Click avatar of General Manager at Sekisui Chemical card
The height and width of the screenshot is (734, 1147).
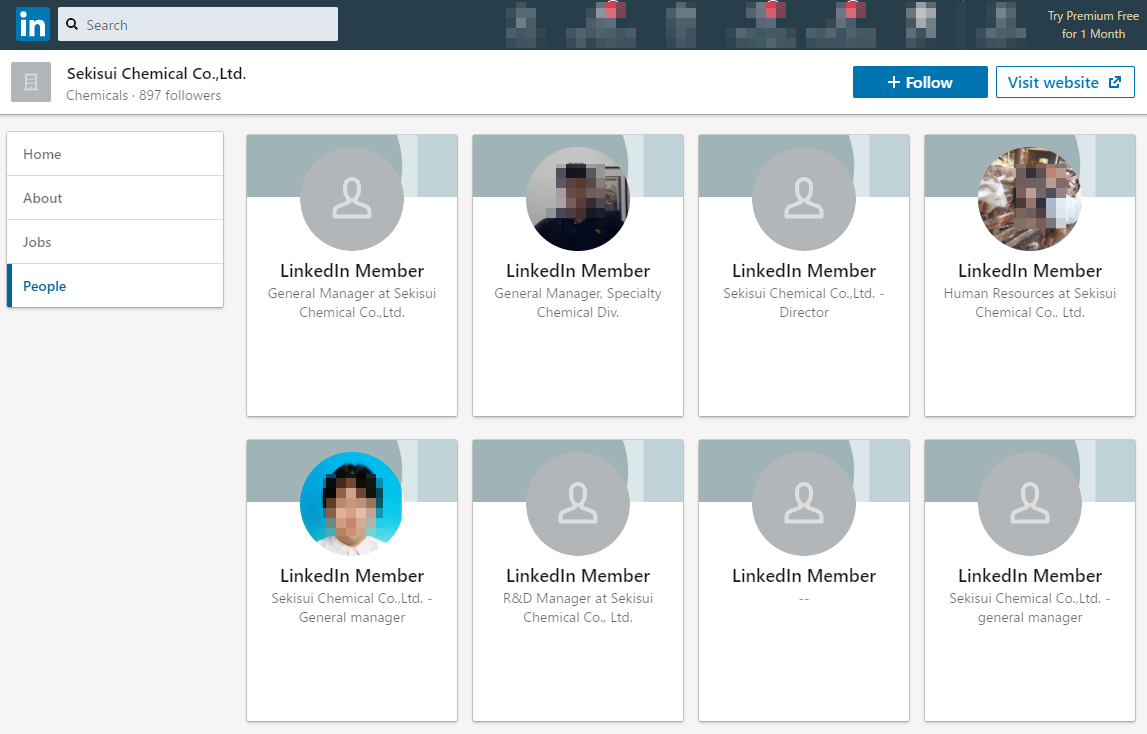pos(352,198)
